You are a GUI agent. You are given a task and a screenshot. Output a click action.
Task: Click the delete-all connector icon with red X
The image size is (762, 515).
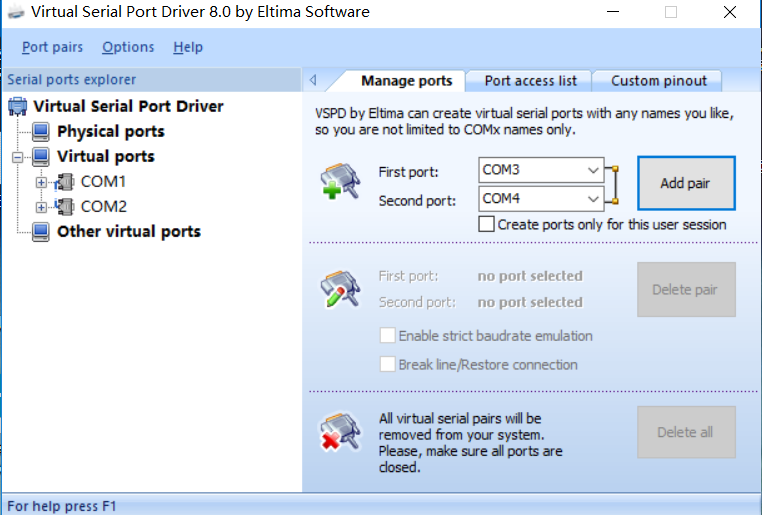pos(340,431)
